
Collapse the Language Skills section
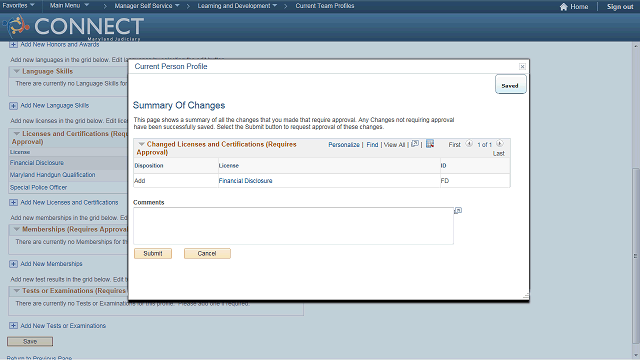coord(16,71)
